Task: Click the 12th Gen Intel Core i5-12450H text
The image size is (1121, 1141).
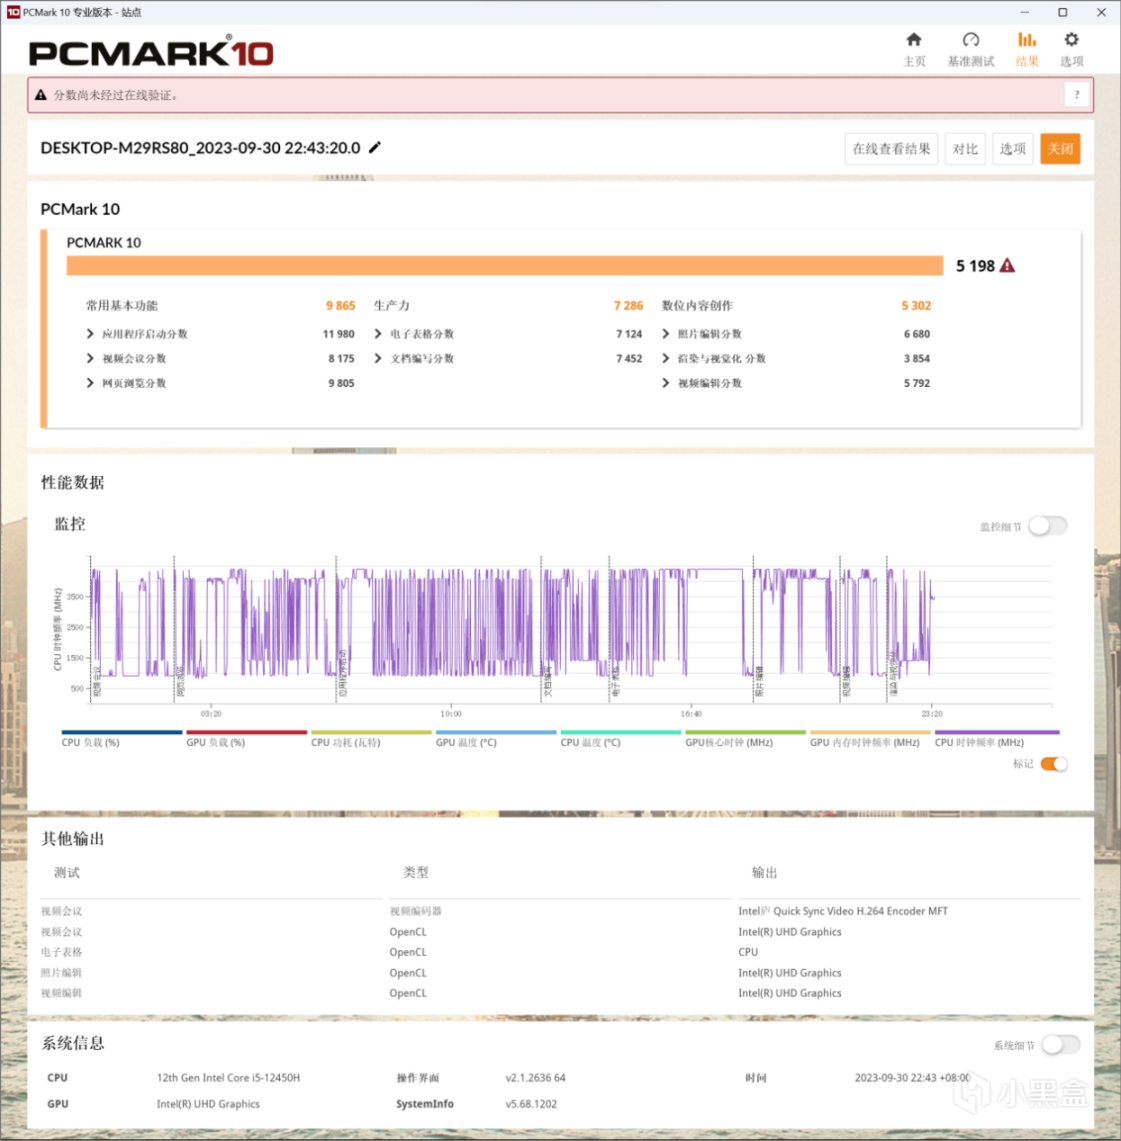Action: click(x=228, y=1078)
